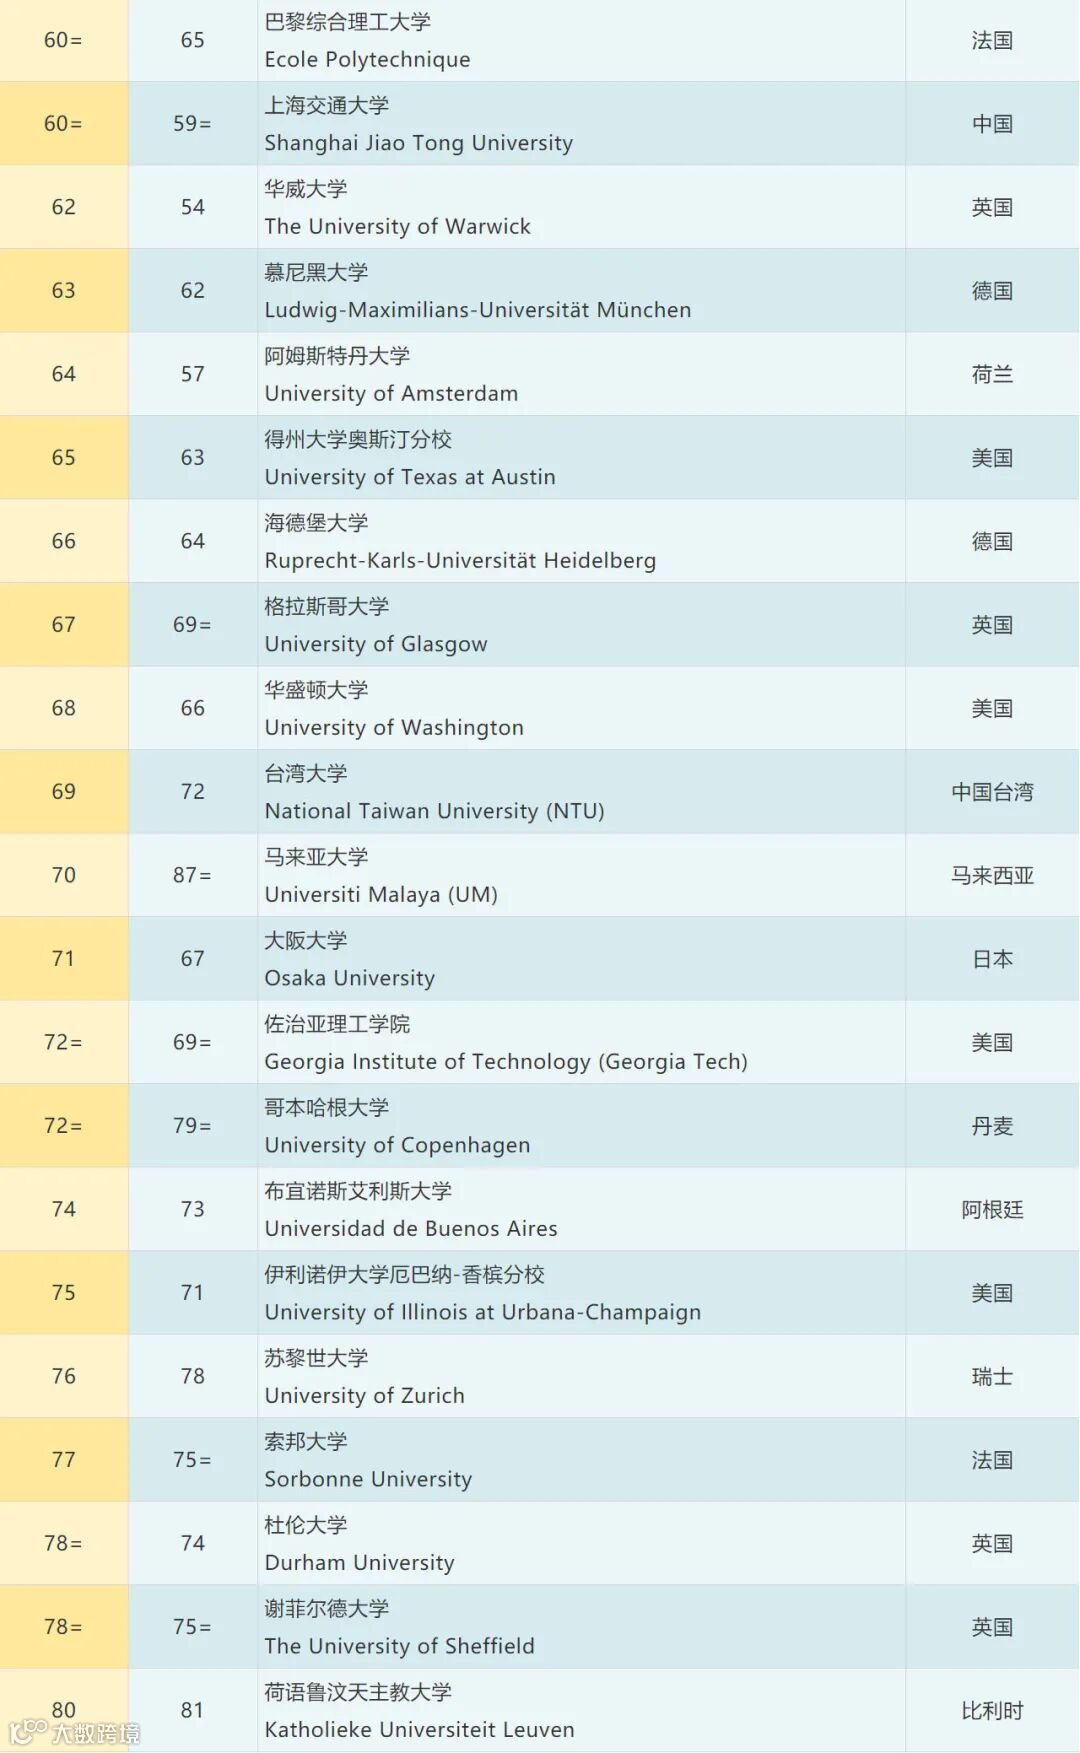Select 'University of Illinois at Urbana-Champaign' text
This screenshot has width=1080, height=1753.
[x=482, y=1312]
